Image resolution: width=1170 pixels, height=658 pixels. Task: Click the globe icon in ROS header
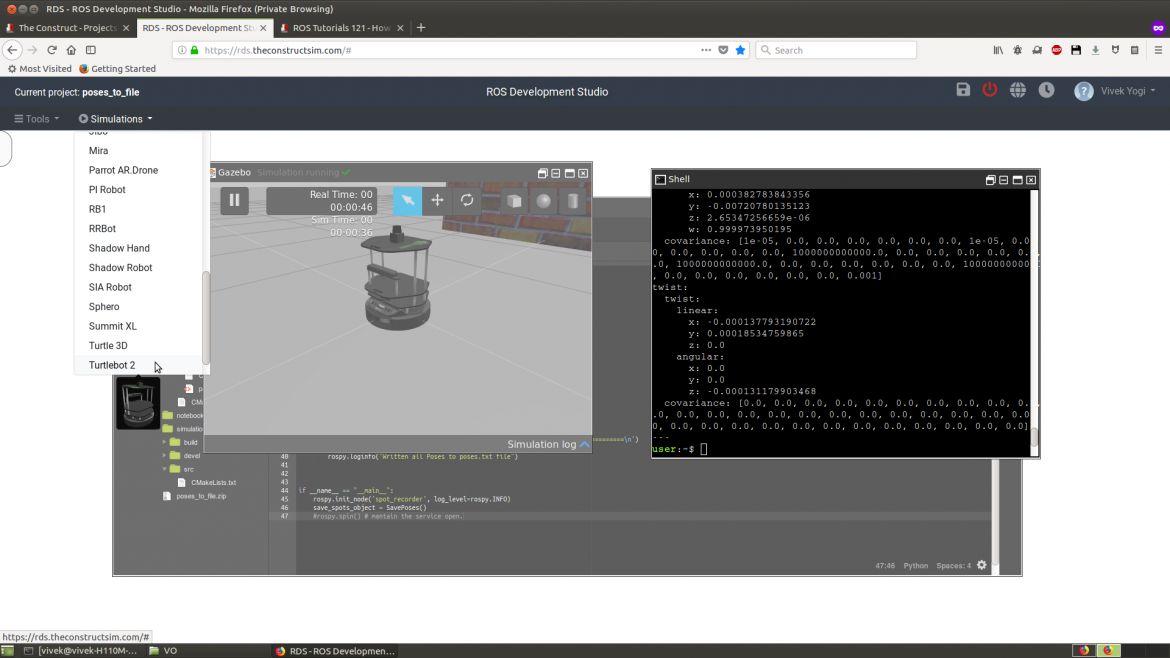1018,90
